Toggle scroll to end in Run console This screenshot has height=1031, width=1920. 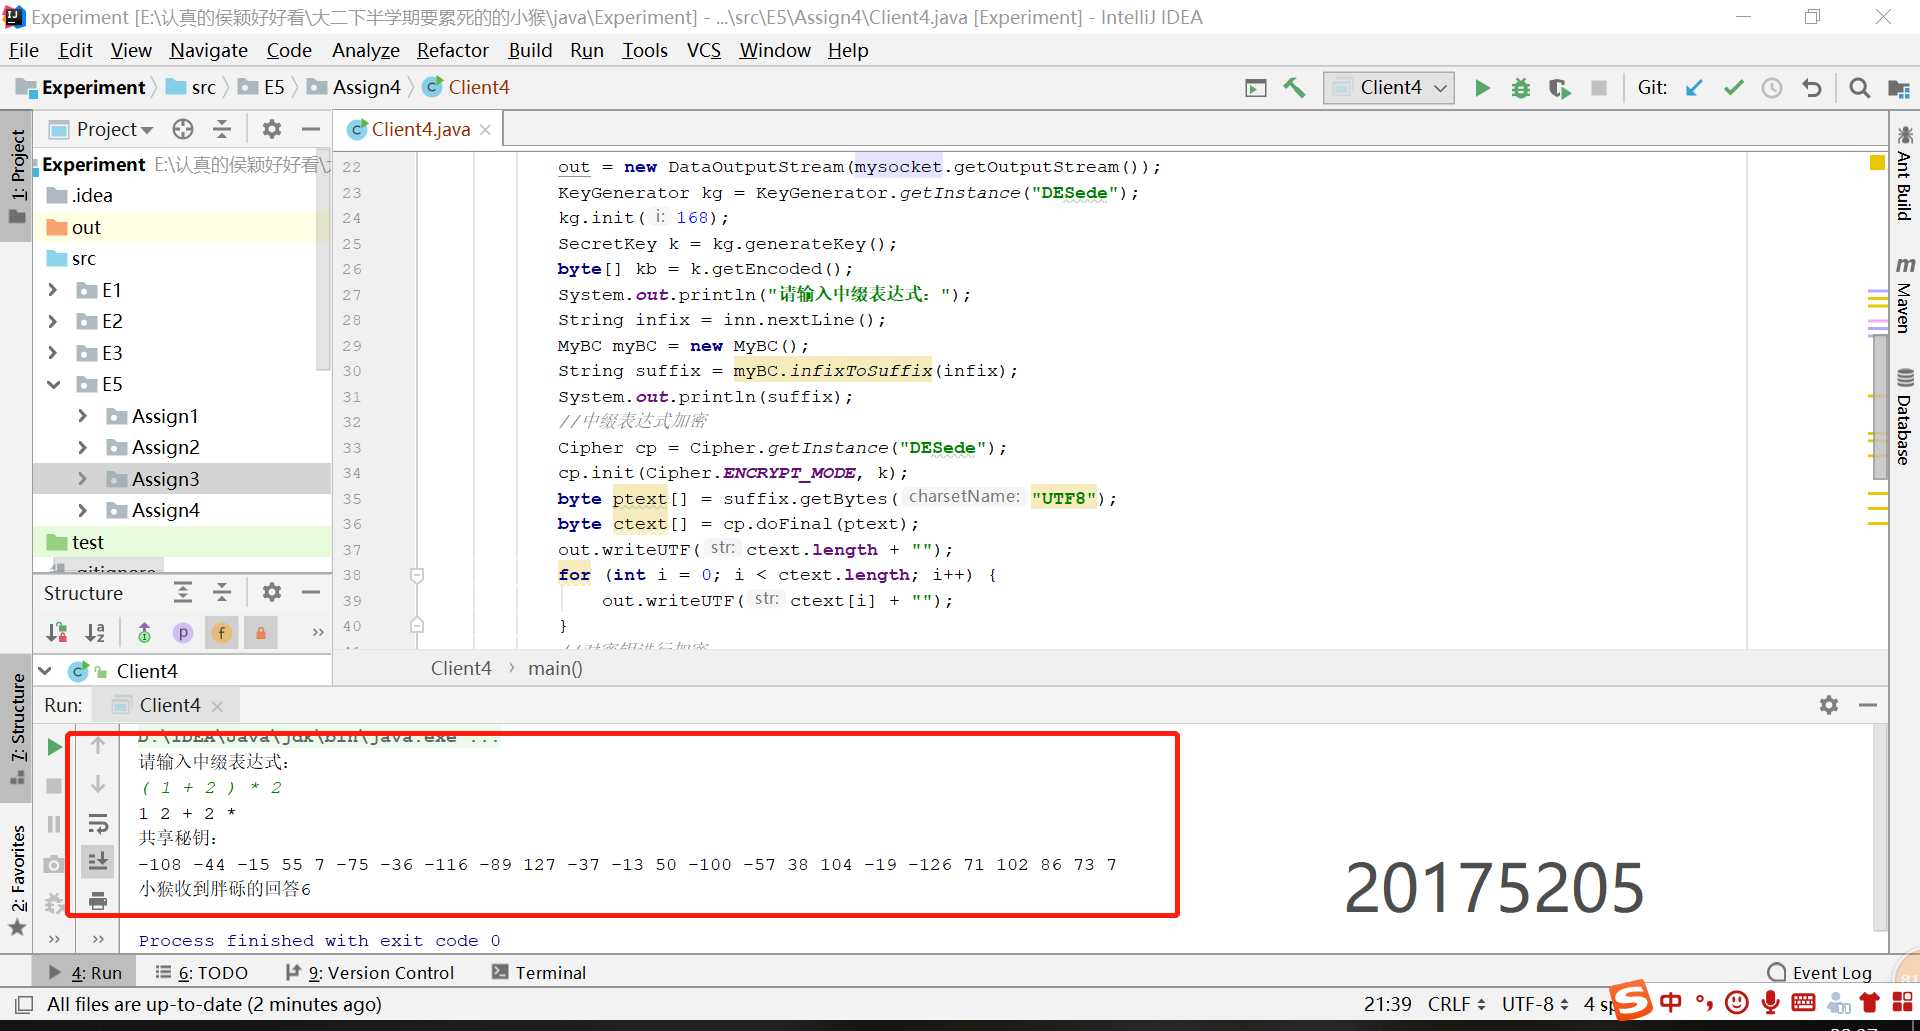(98, 861)
